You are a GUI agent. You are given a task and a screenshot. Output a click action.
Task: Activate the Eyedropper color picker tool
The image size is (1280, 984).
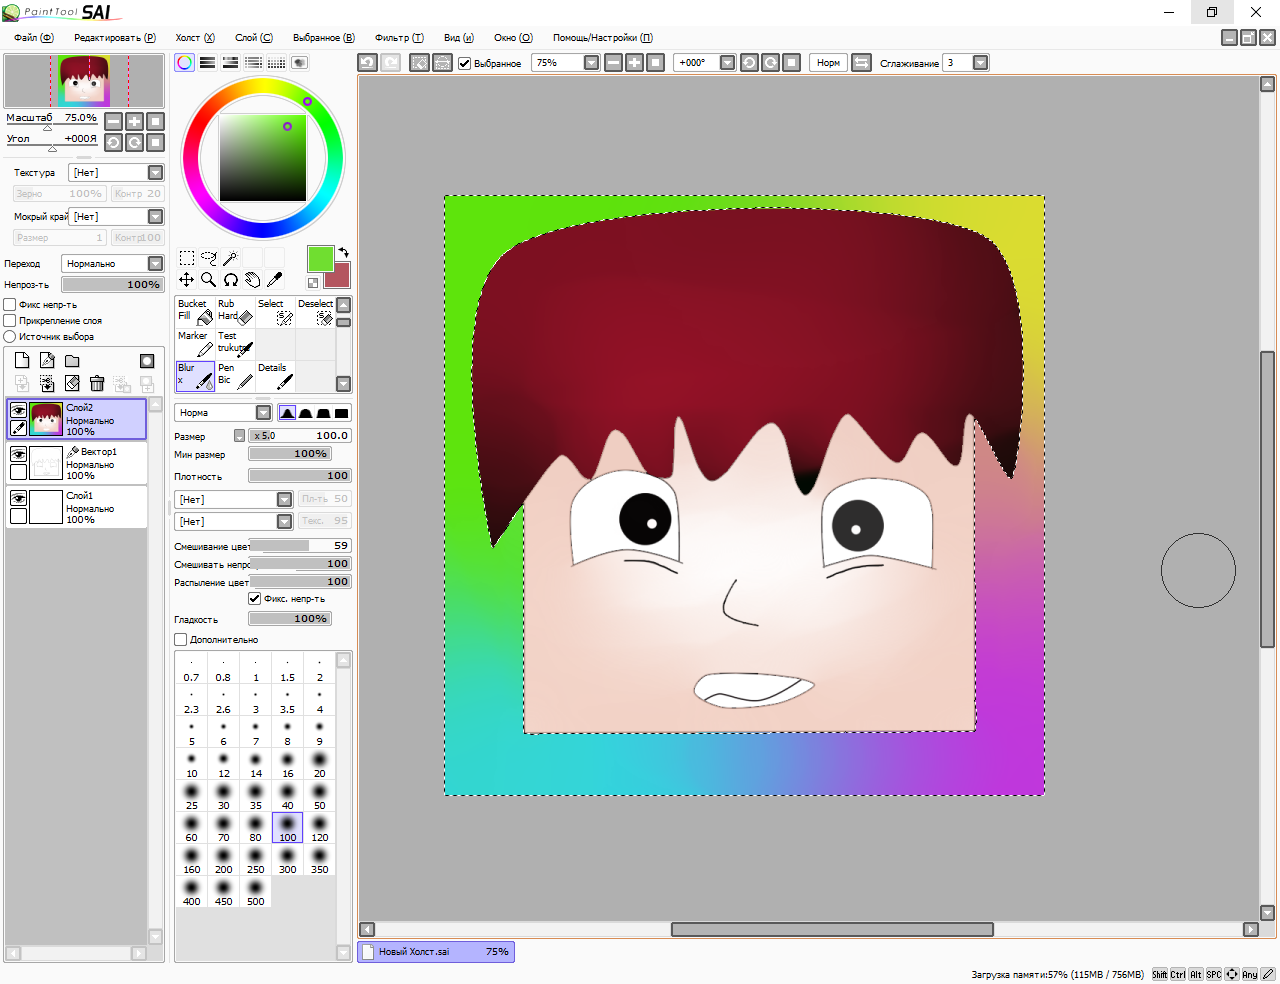(275, 280)
